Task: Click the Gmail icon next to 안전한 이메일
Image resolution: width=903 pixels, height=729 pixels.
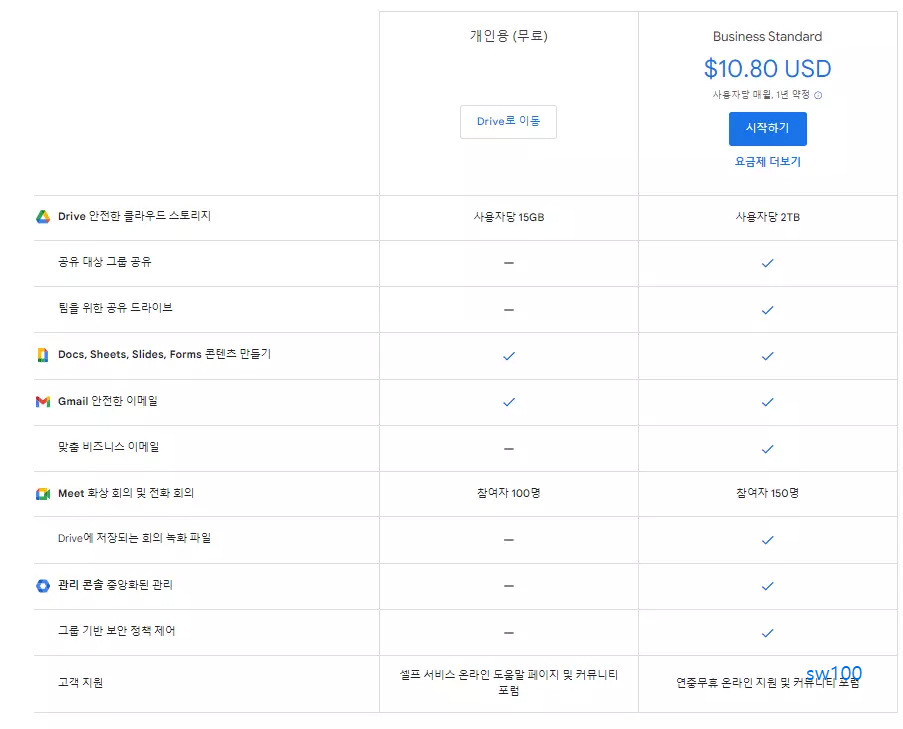Action: [42, 401]
